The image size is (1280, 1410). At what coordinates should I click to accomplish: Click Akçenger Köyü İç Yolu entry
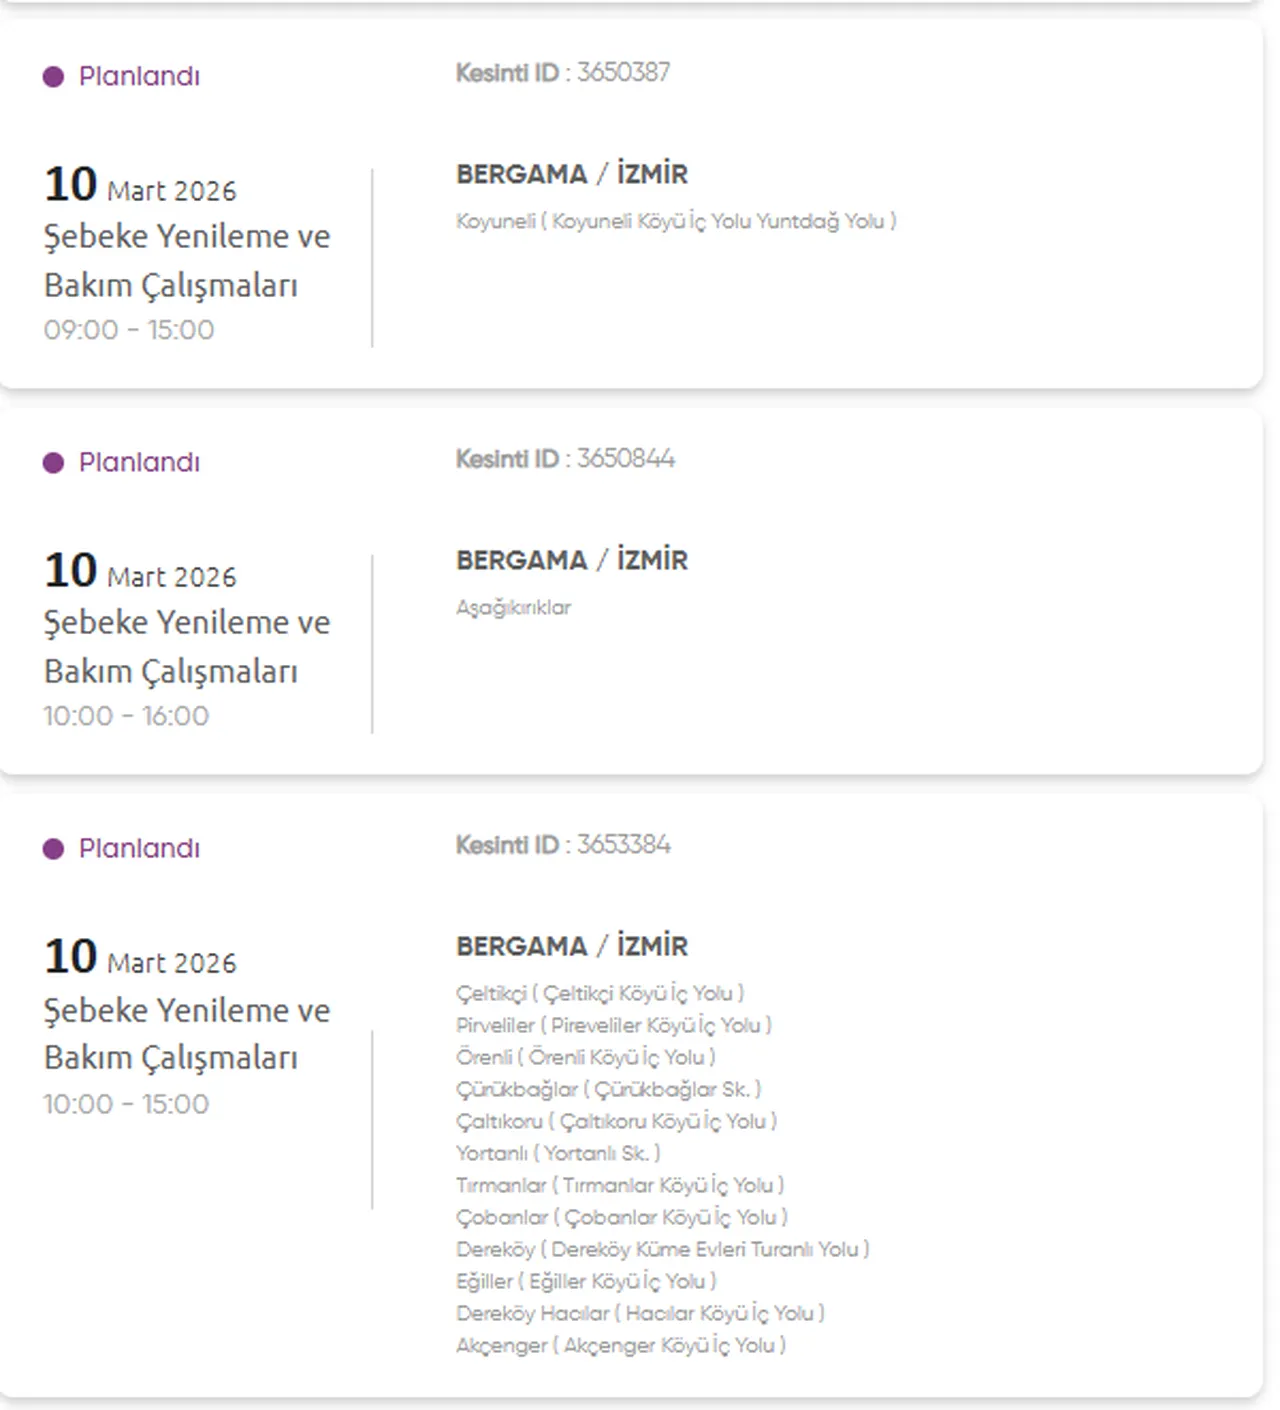click(621, 1345)
